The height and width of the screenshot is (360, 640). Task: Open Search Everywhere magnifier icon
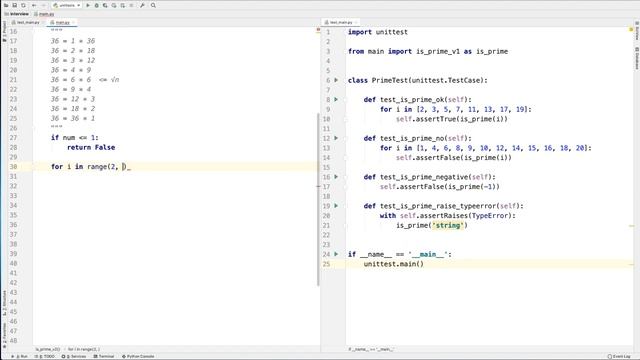tap(153, 5)
